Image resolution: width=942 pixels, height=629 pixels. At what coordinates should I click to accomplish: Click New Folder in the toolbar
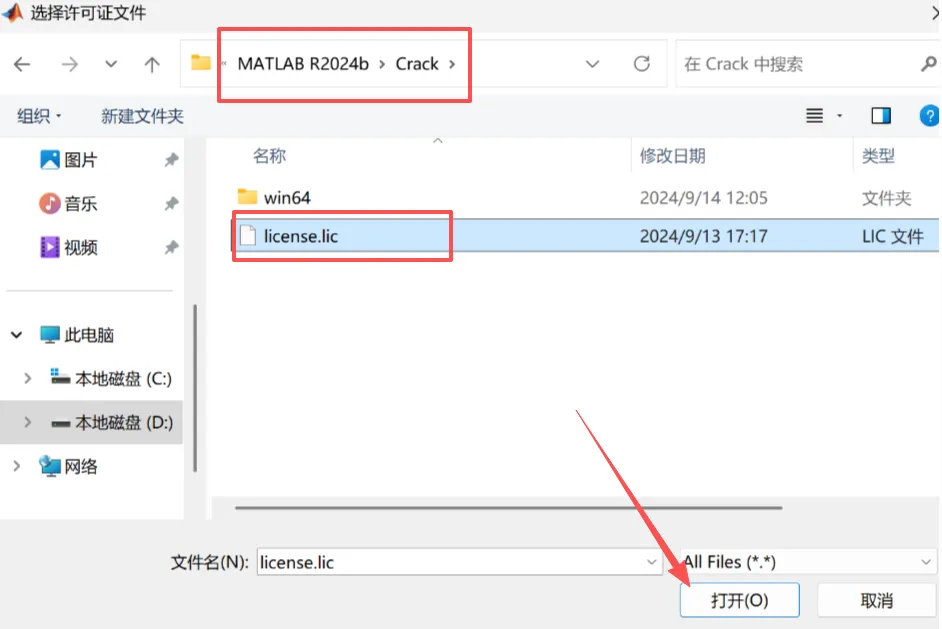tap(142, 115)
